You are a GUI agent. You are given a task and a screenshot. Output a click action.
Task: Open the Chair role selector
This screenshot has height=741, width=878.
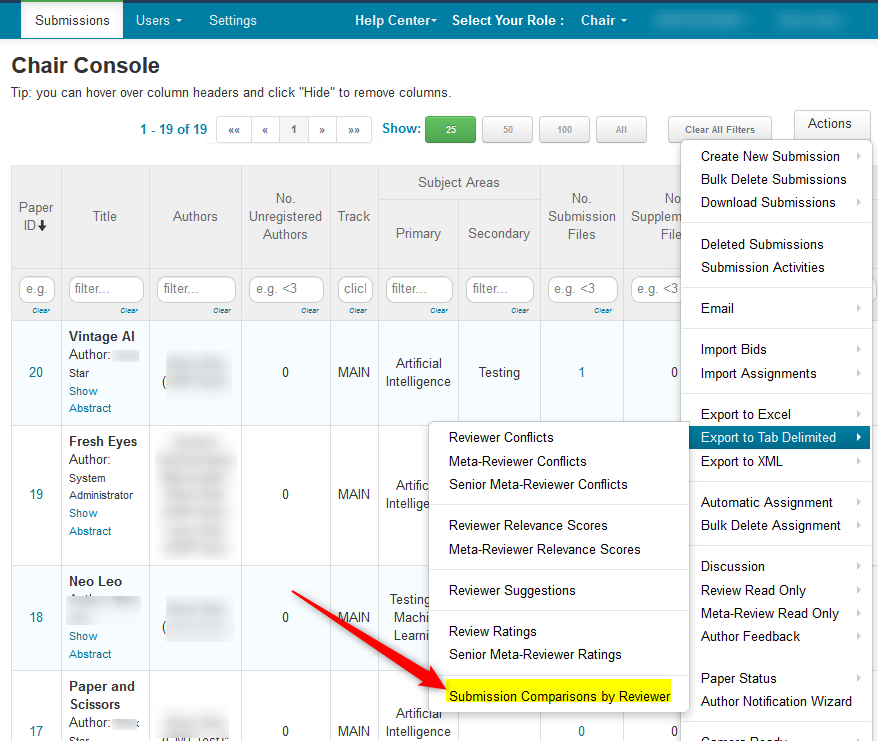pyautogui.click(x=604, y=20)
